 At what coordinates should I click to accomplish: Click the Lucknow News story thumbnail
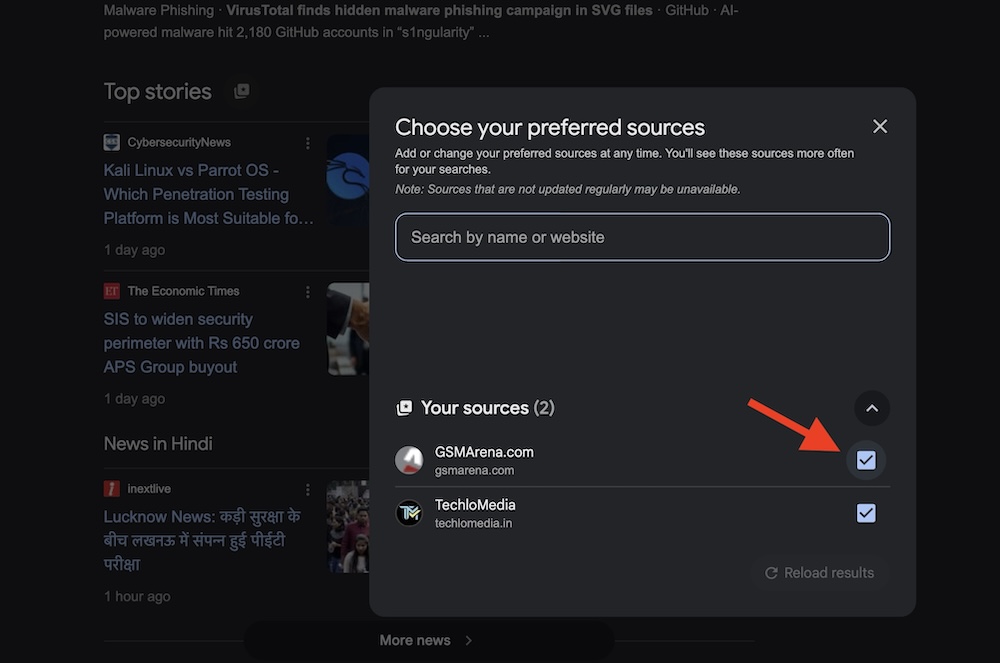(348, 525)
